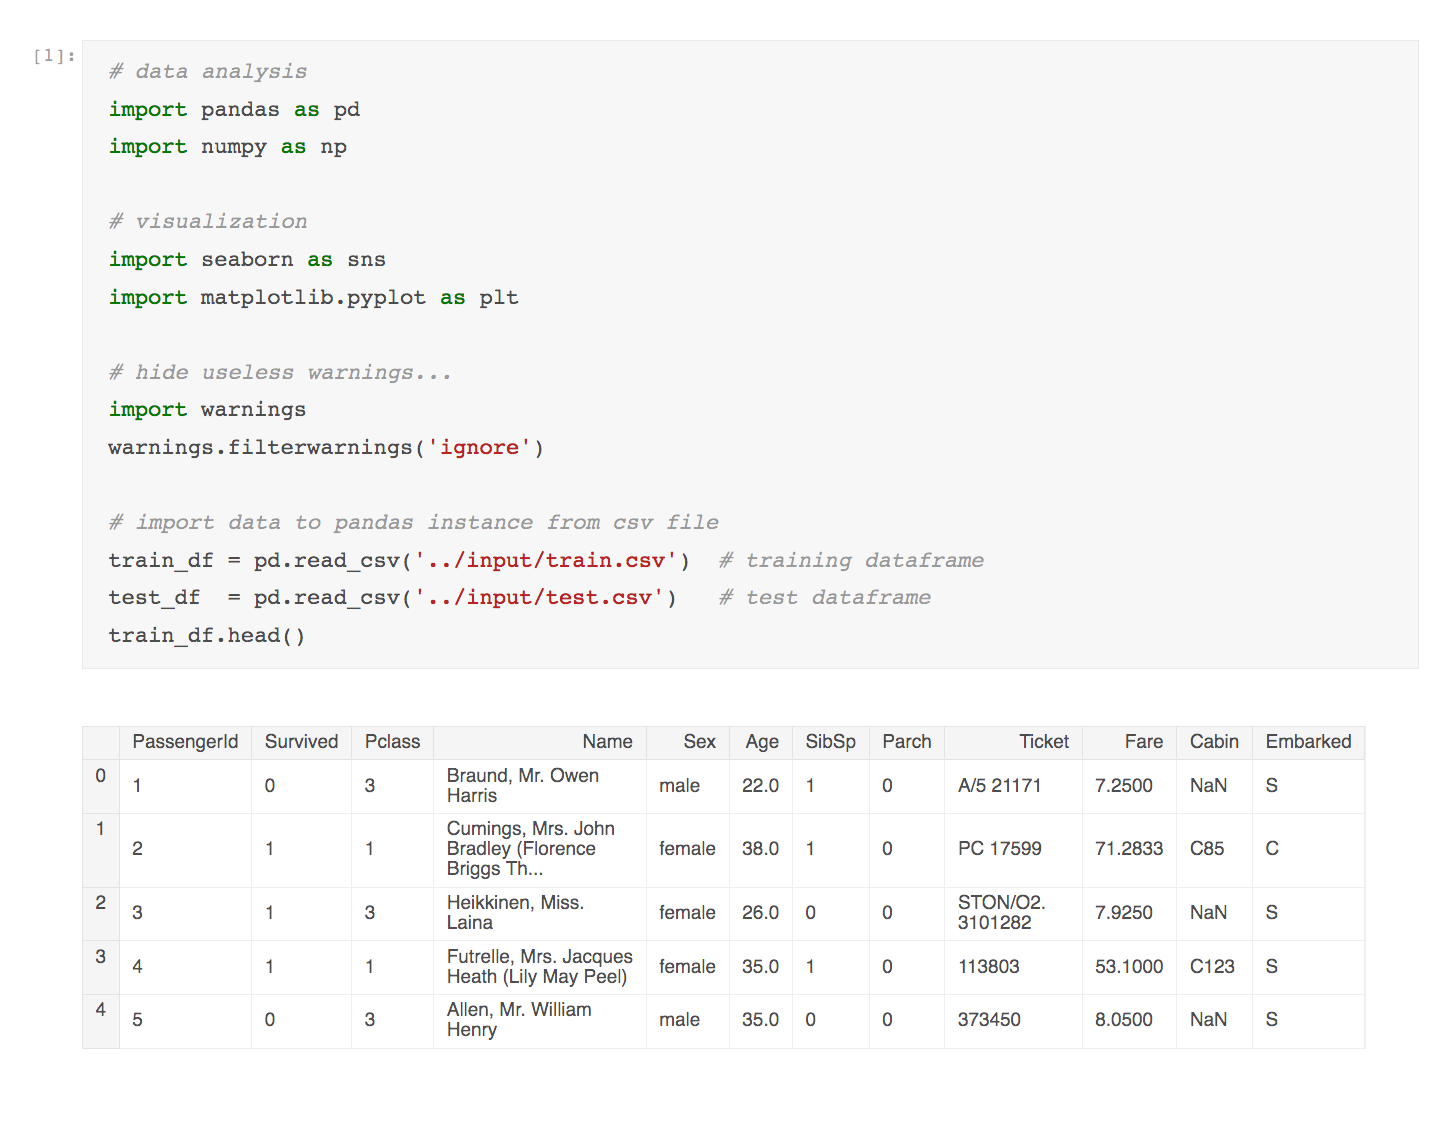Click the '# training dataframe' comment
Screen dimensions: 1442x1140
851,561
